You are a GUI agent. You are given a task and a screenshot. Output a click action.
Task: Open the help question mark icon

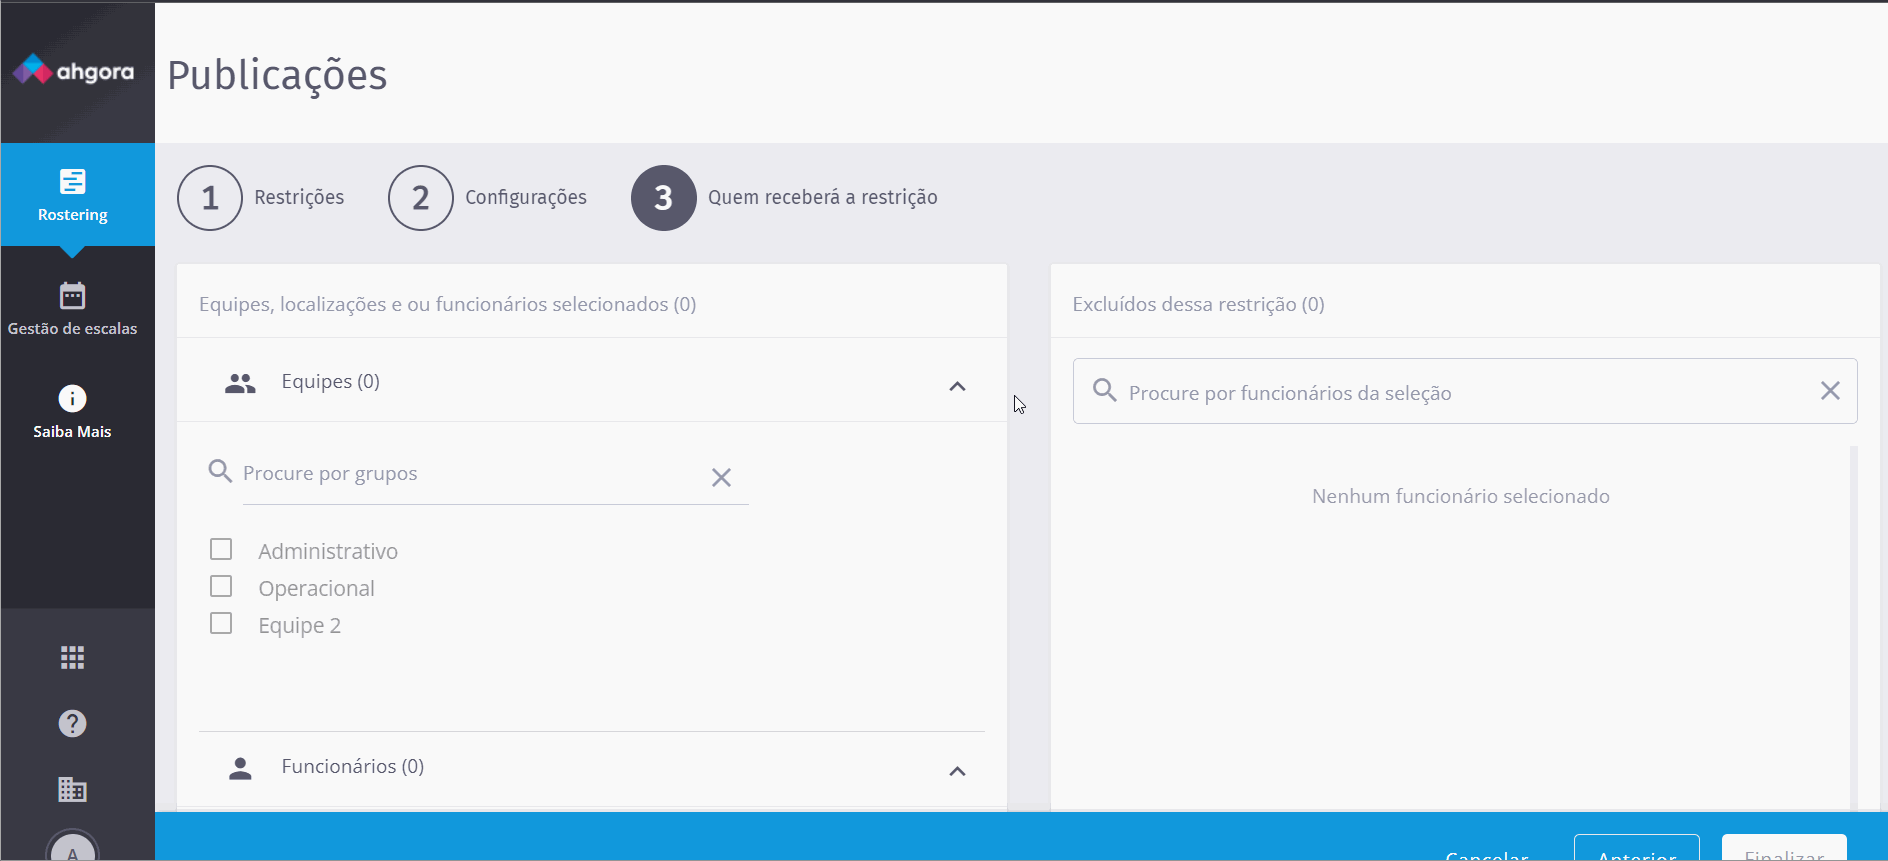coord(72,723)
